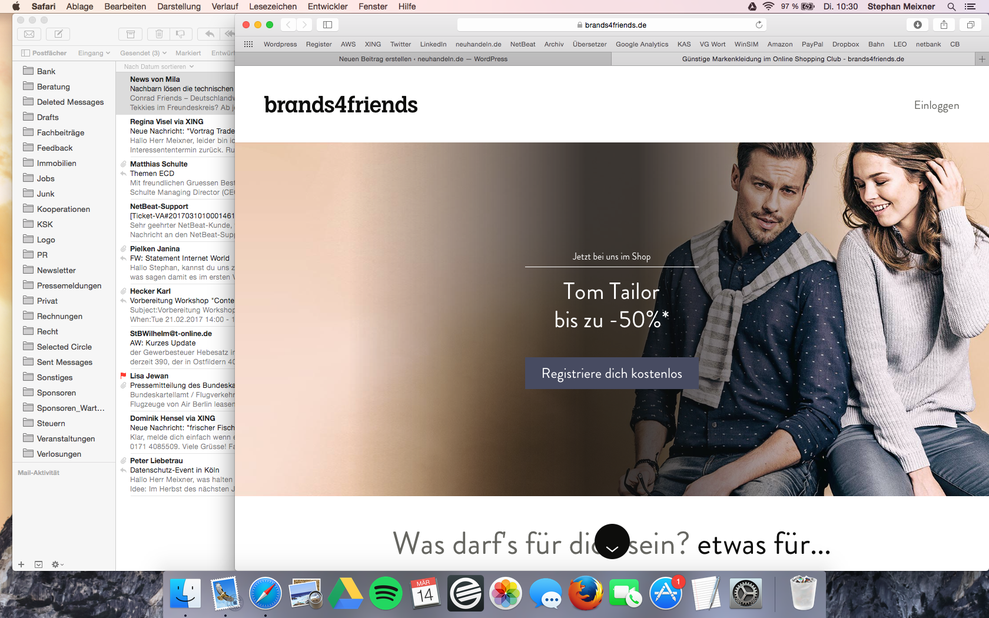Click the Einloggen link

pos(936,105)
